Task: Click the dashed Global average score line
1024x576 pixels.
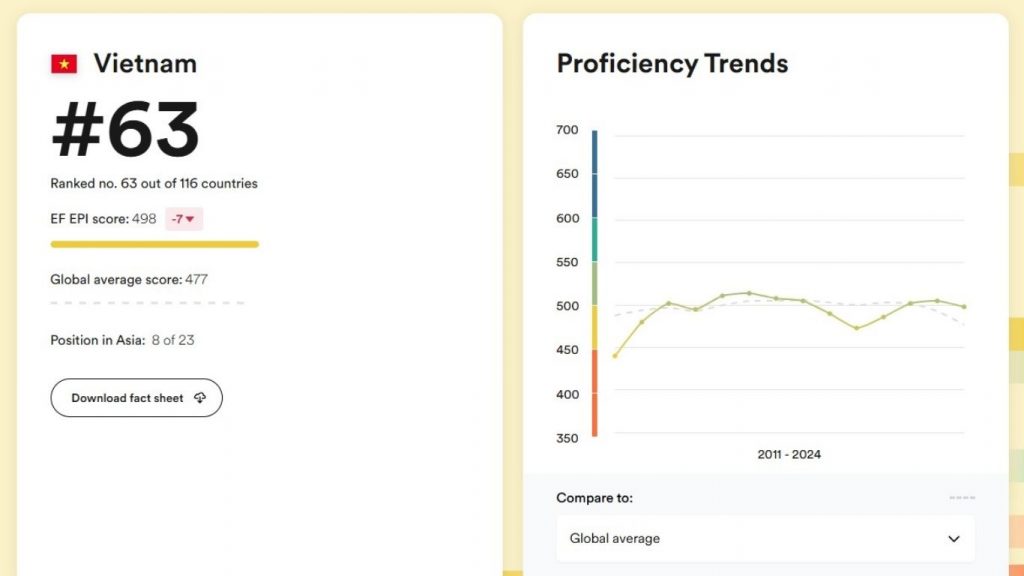Action: pyautogui.click(x=147, y=302)
